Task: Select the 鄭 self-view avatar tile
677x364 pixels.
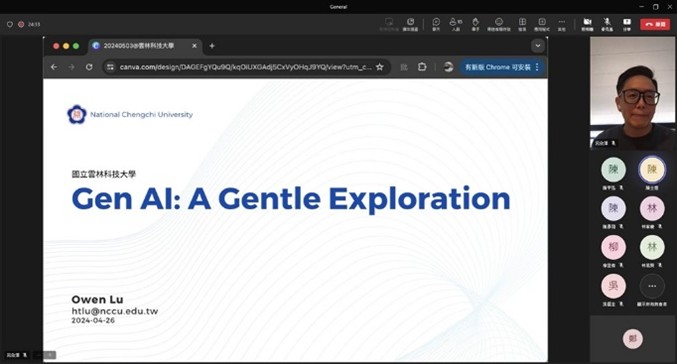Action: (633, 339)
